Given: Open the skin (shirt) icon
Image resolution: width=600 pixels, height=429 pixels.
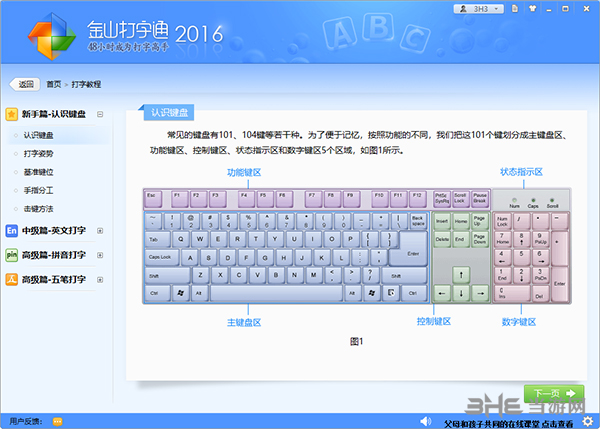Looking at the screenshot, I should [x=532, y=8].
